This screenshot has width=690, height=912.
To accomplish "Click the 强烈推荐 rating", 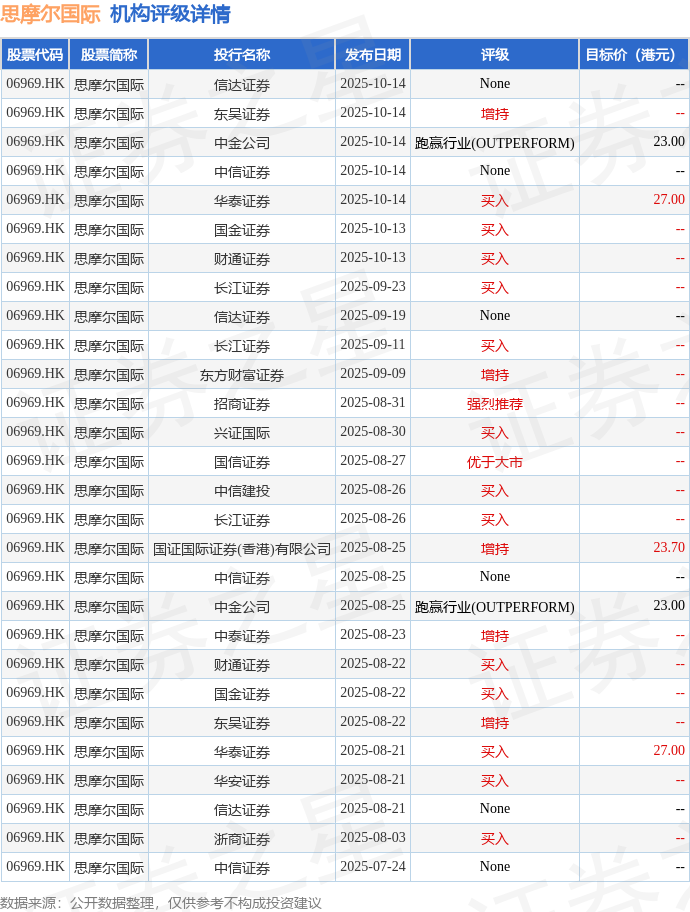I will pyautogui.click(x=495, y=404).
